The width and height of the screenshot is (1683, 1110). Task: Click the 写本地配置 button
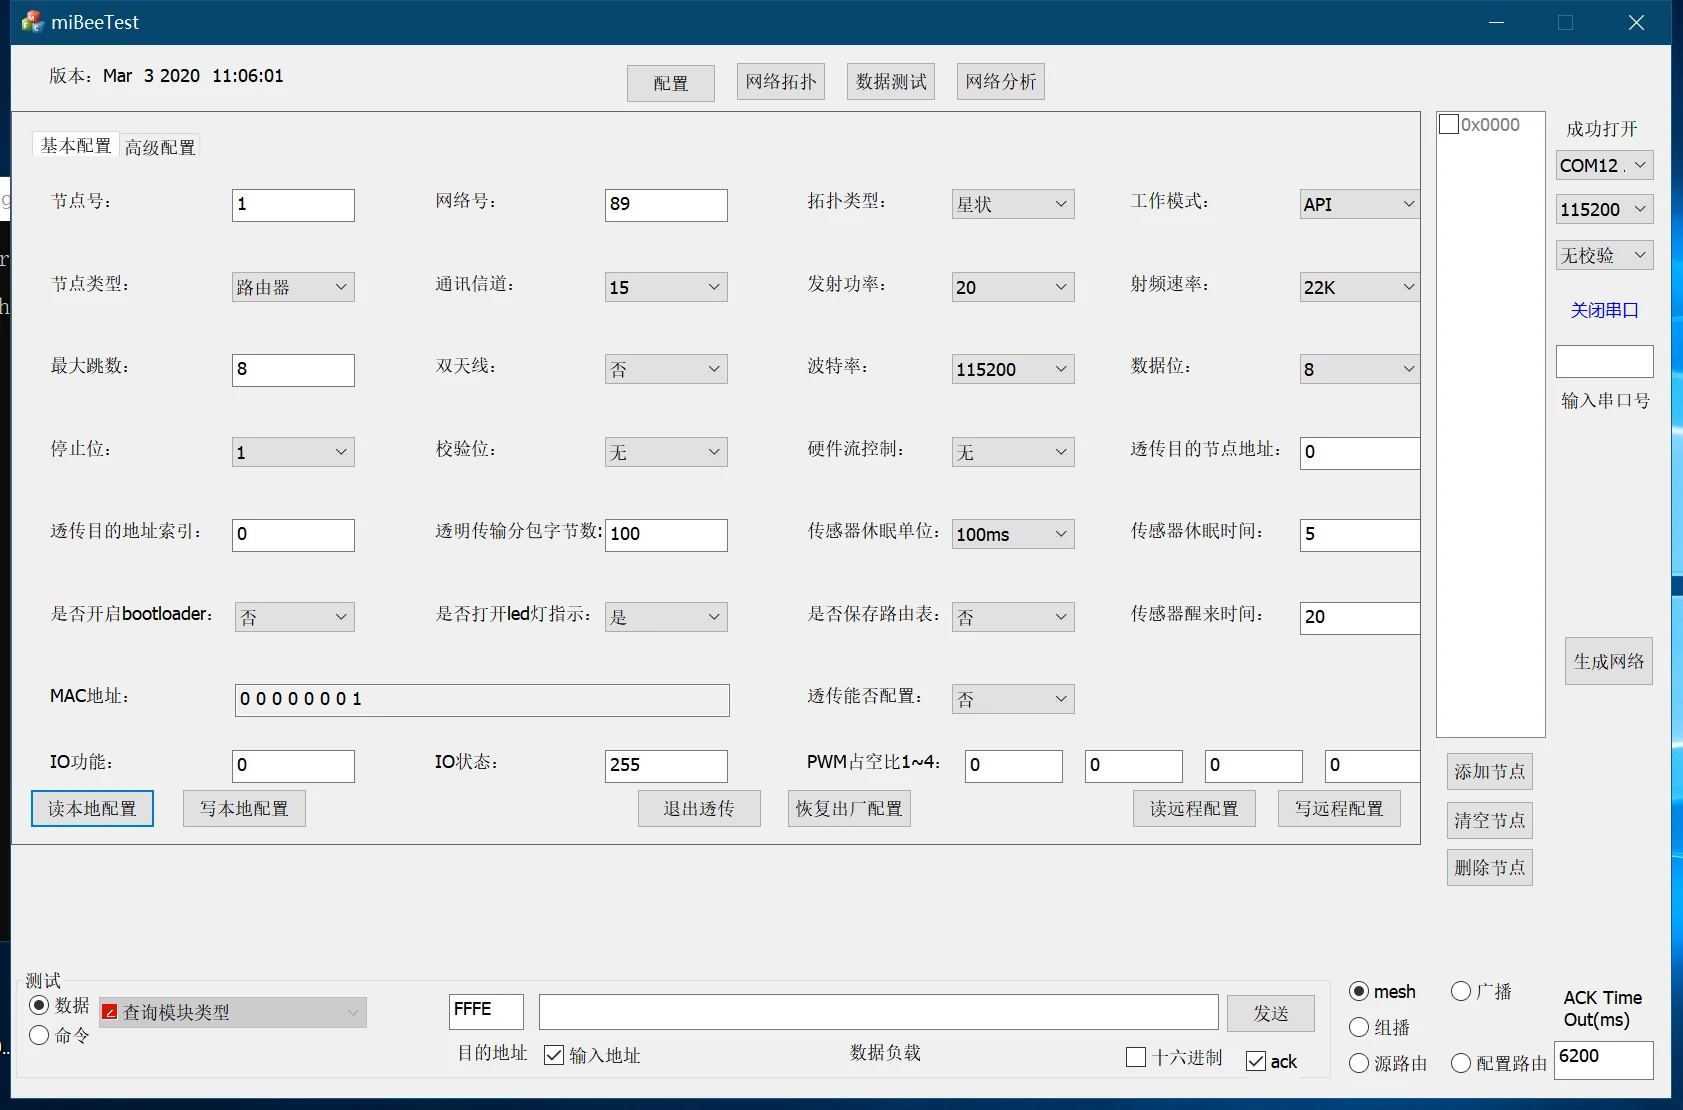click(244, 808)
